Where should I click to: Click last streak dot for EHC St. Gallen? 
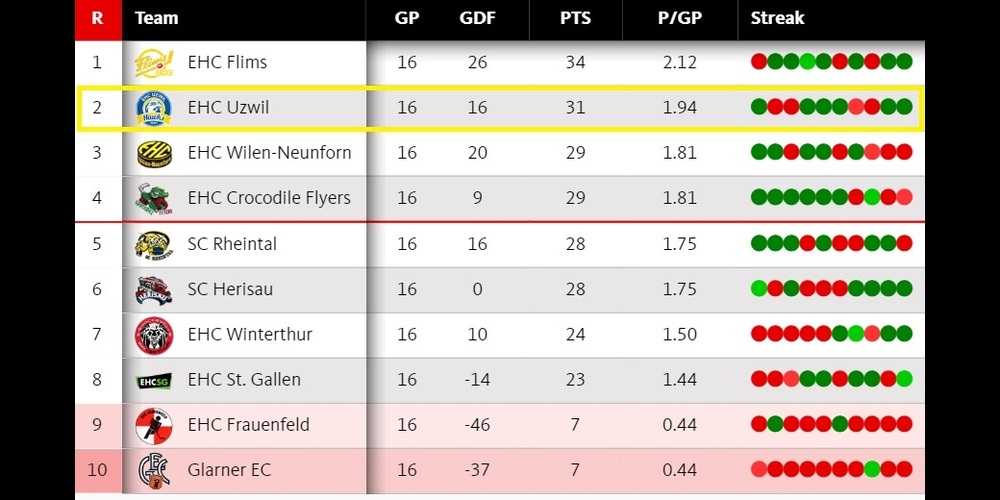click(904, 379)
